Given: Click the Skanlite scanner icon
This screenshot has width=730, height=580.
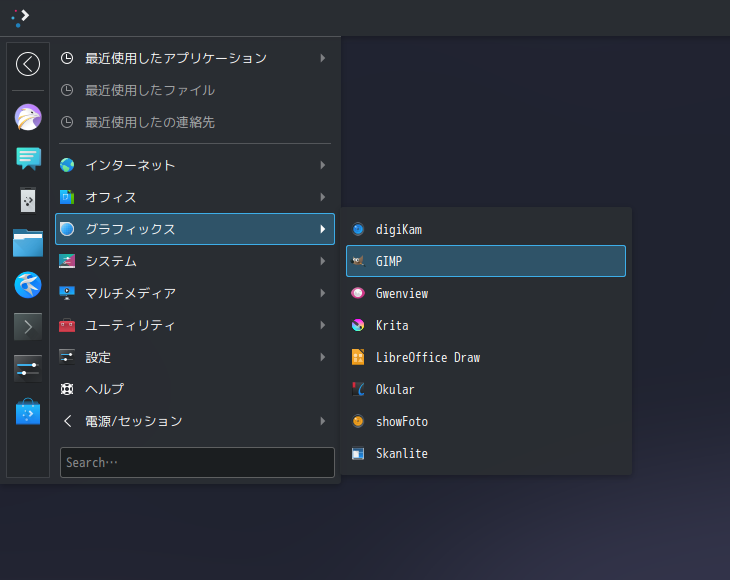Looking at the screenshot, I should (358, 453).
